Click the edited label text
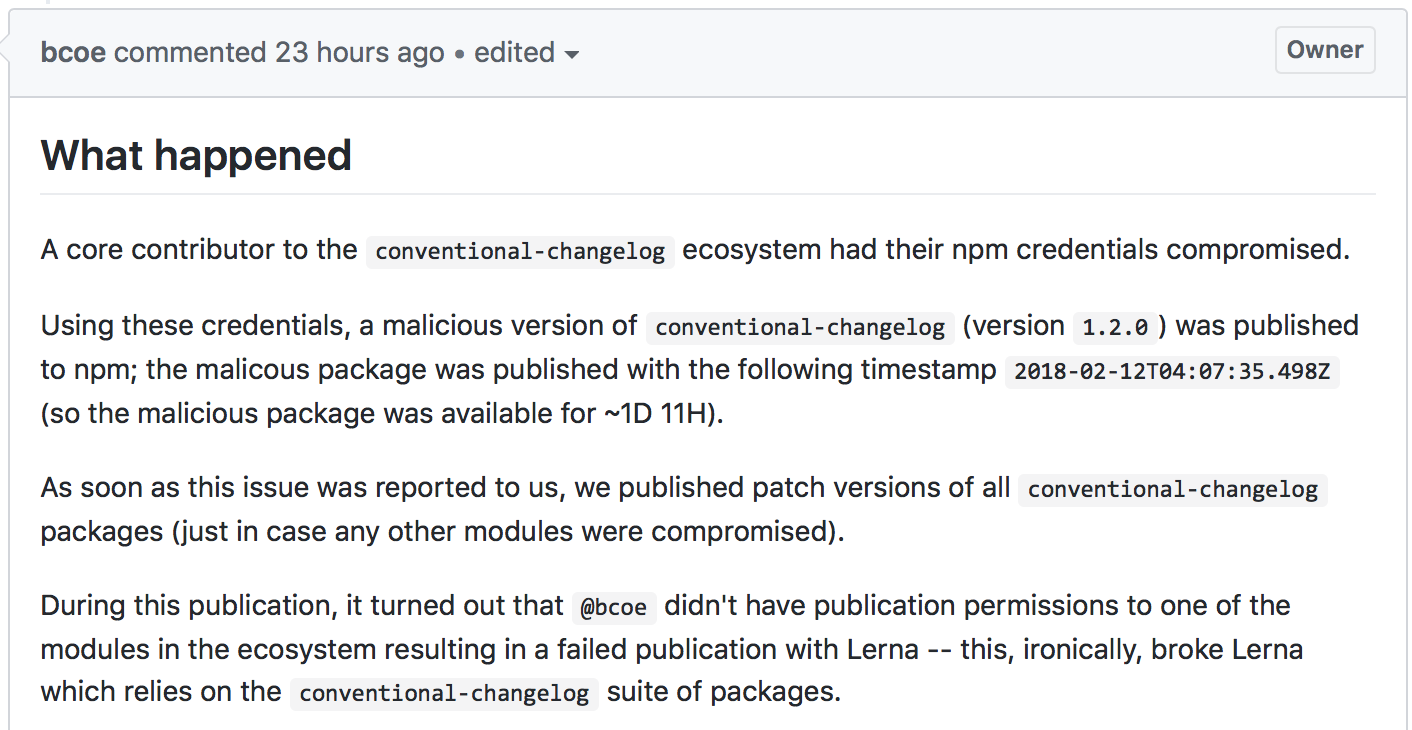 click(x=516, y=52)
